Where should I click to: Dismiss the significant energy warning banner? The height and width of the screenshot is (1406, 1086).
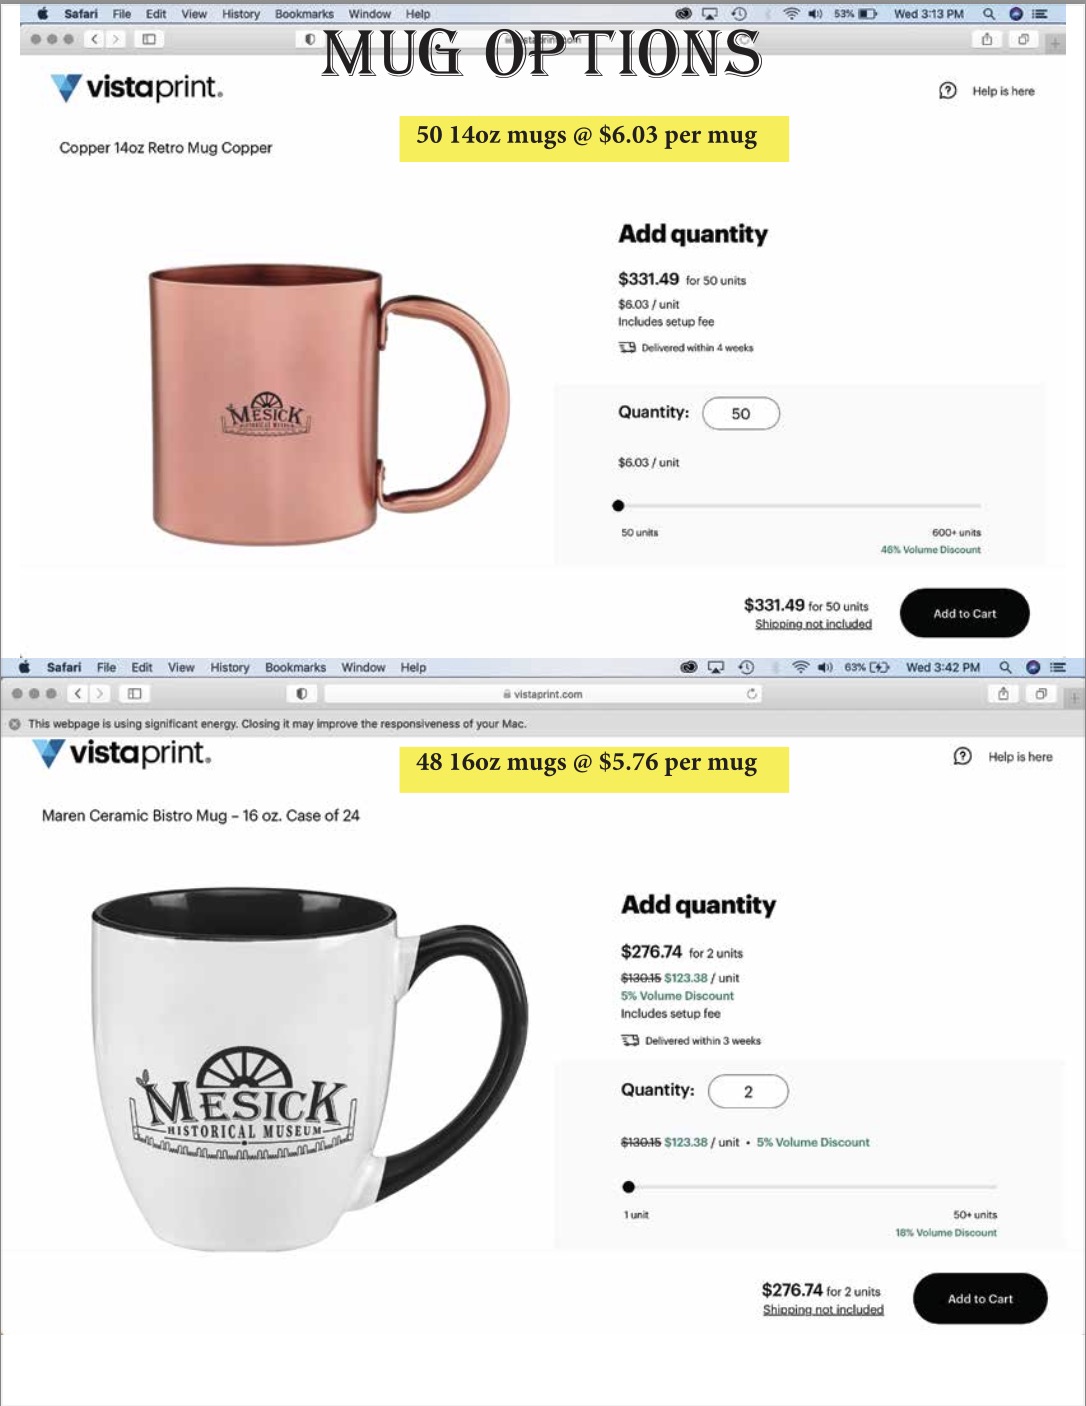14,724
